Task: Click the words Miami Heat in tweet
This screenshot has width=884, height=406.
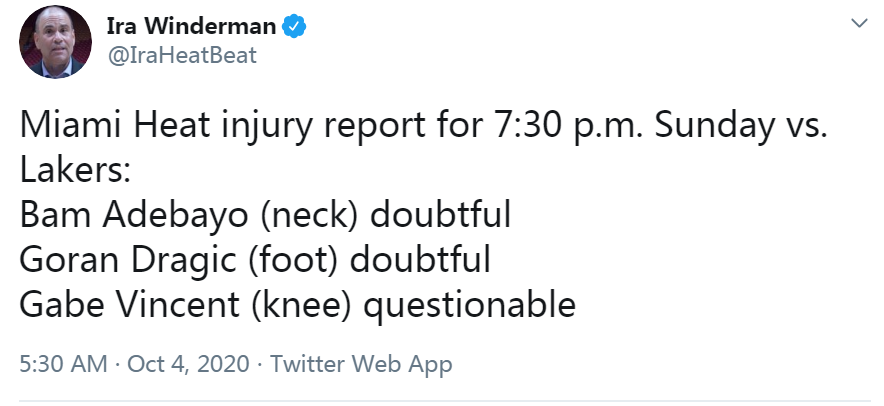Action: tap(113, 126)
